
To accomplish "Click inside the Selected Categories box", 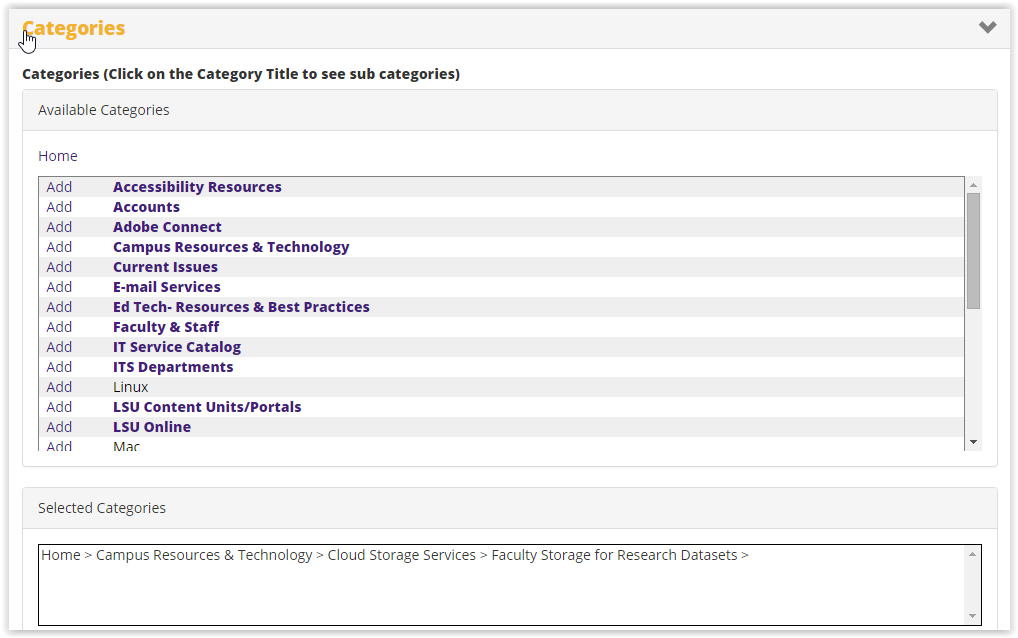I will [x=500, y=590].
